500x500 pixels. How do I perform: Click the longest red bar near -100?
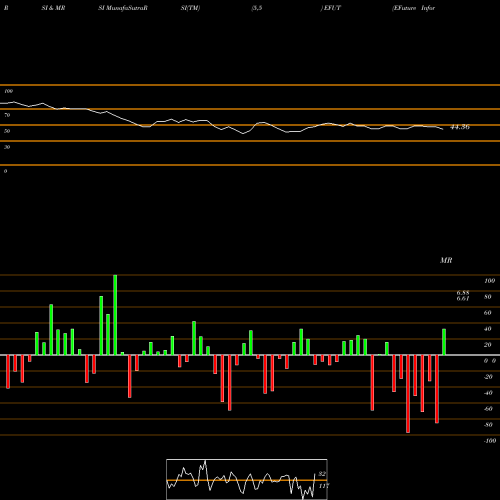click(x=408, y=394)
